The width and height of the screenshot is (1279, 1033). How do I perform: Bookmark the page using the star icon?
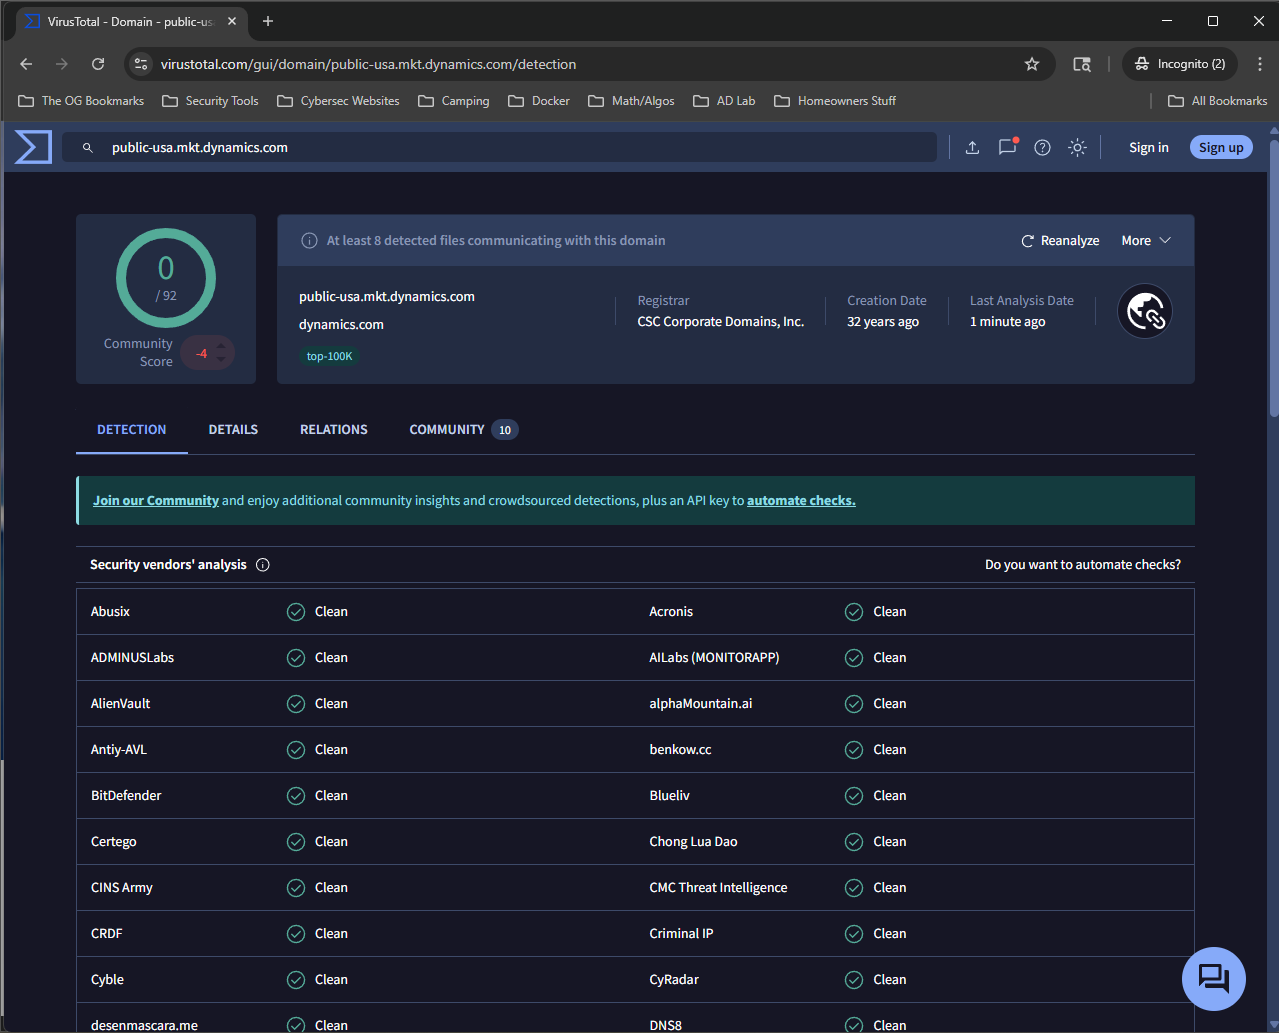[1031, 63]
